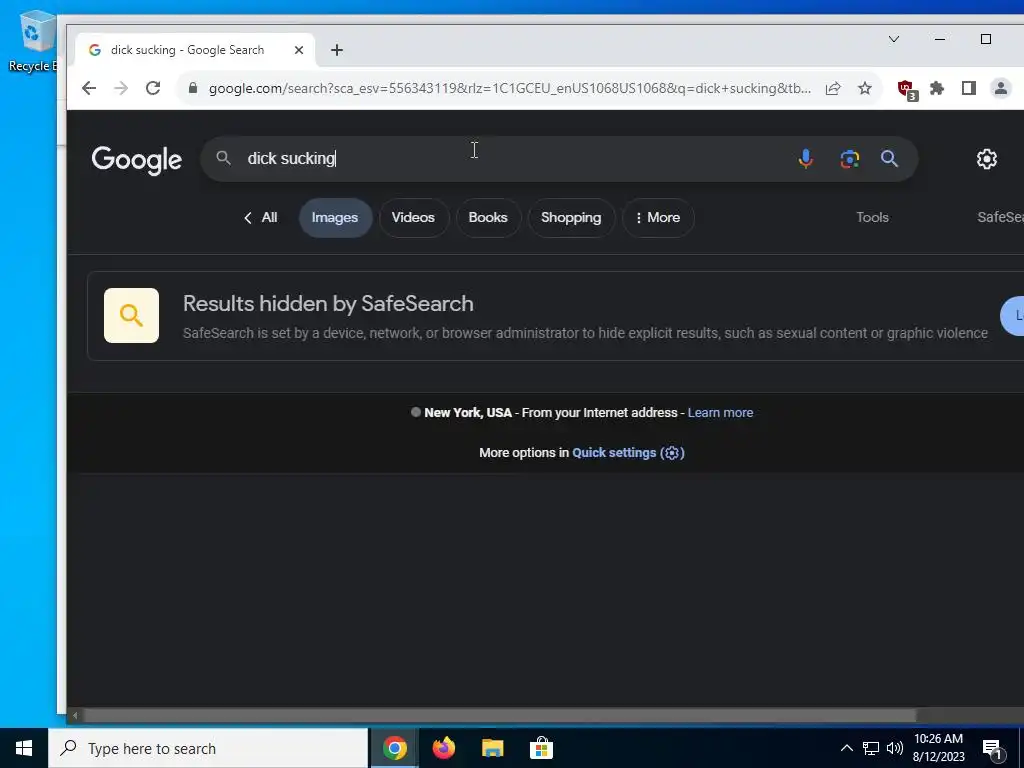Launch Firefox from the taskbar
Screen dimensions: 1024x768
click(x=444, y=748)
